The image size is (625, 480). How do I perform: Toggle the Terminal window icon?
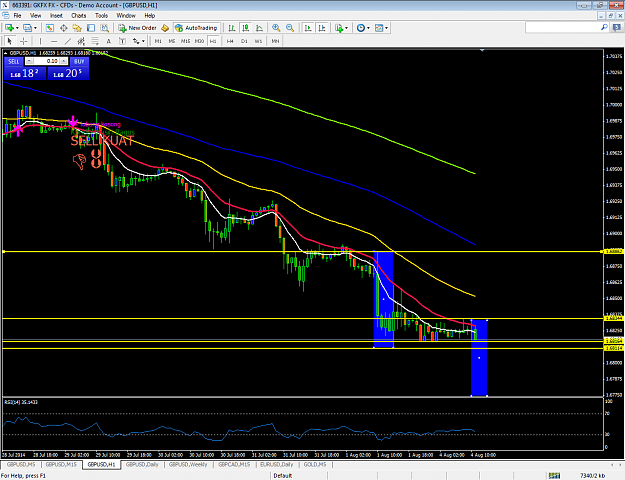[x=91, y=28]
